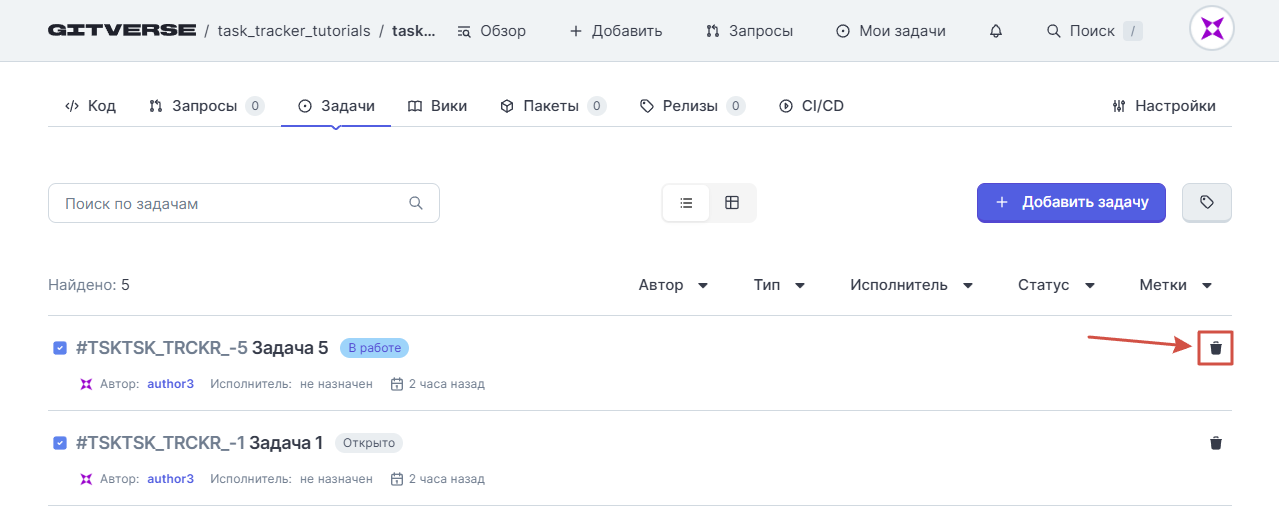Switch to the Вики tab
This screenshot has height=518, width=1279.
point(437,105)
